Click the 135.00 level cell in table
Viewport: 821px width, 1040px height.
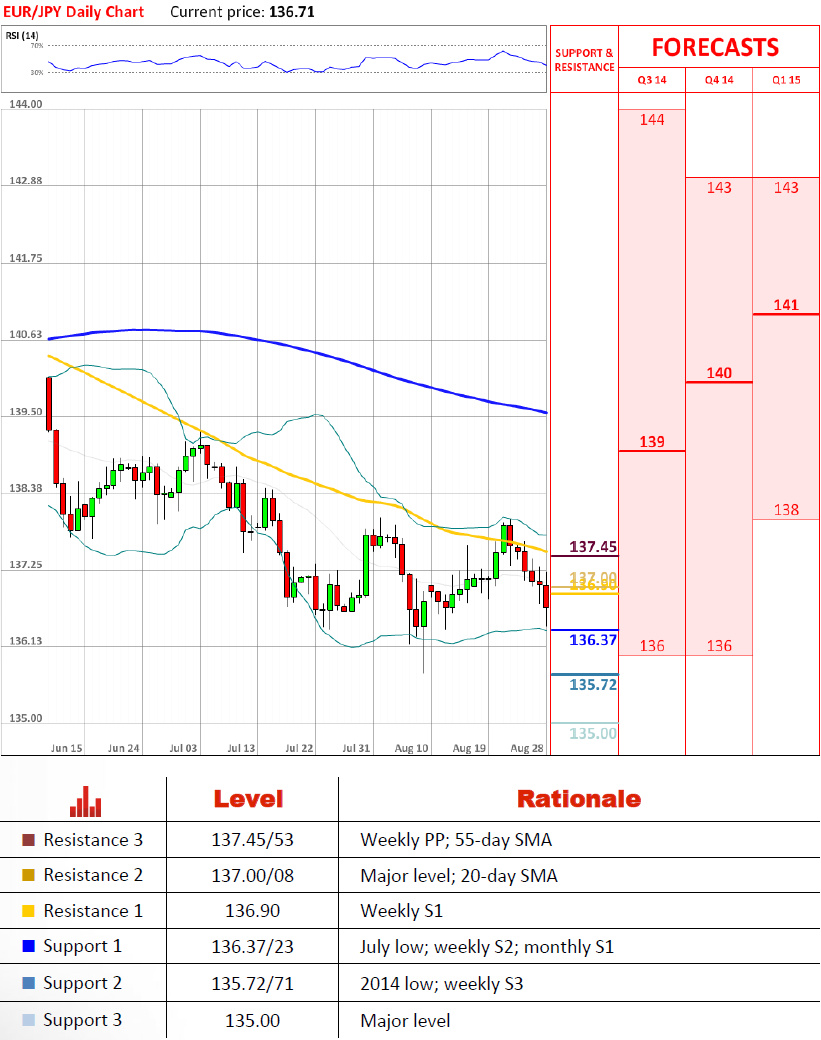tap(253, 1021)
